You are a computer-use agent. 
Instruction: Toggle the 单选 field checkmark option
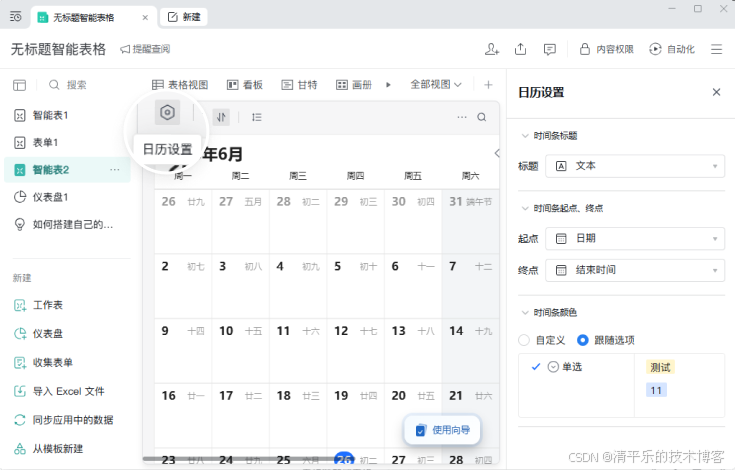[x=536, y=367]
